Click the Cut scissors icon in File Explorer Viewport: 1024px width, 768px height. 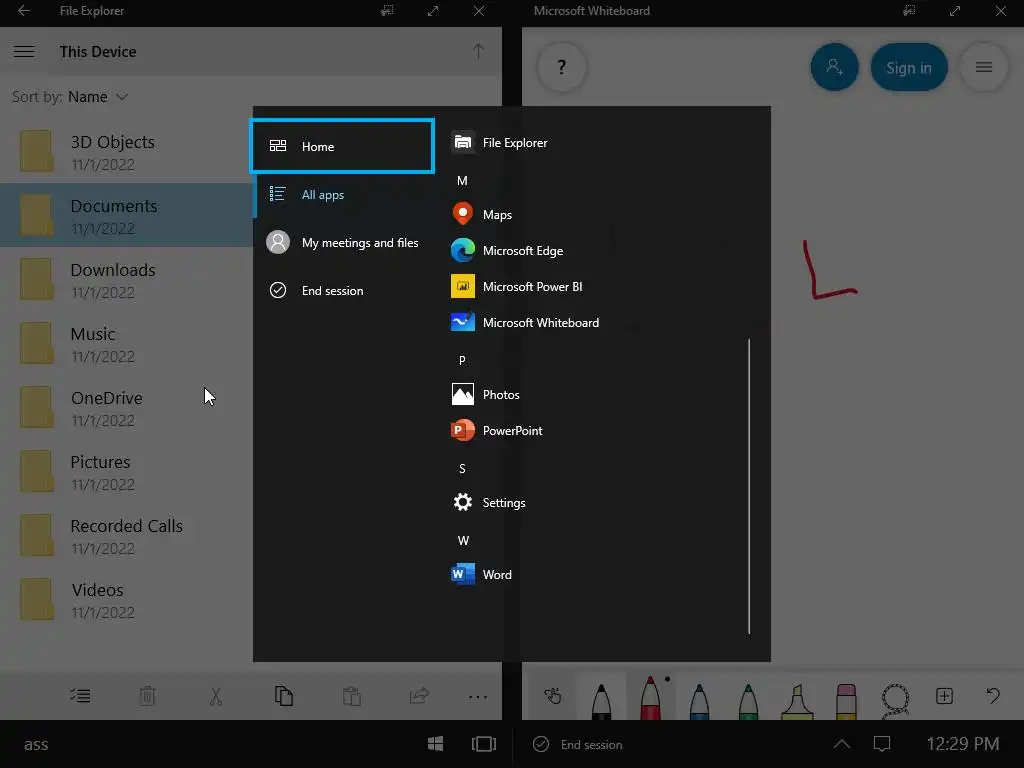tap(216, 696)
